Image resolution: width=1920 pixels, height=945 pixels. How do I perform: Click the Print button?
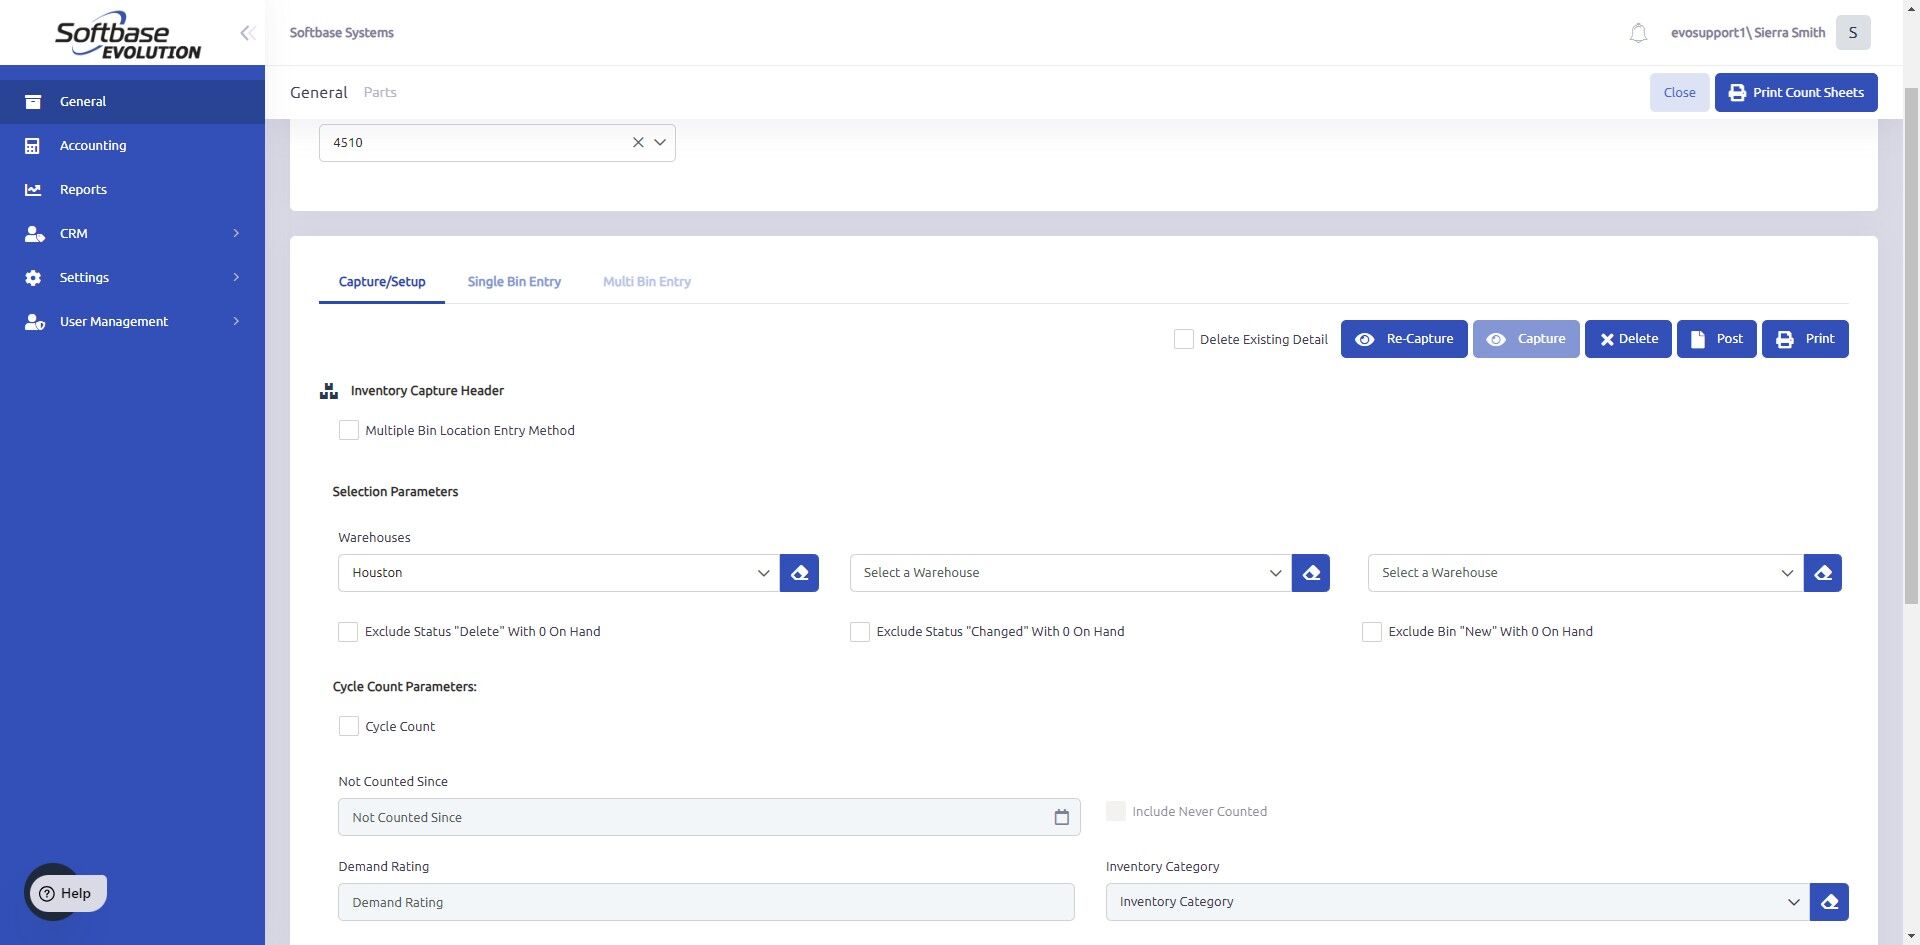tap(1805, 339)
